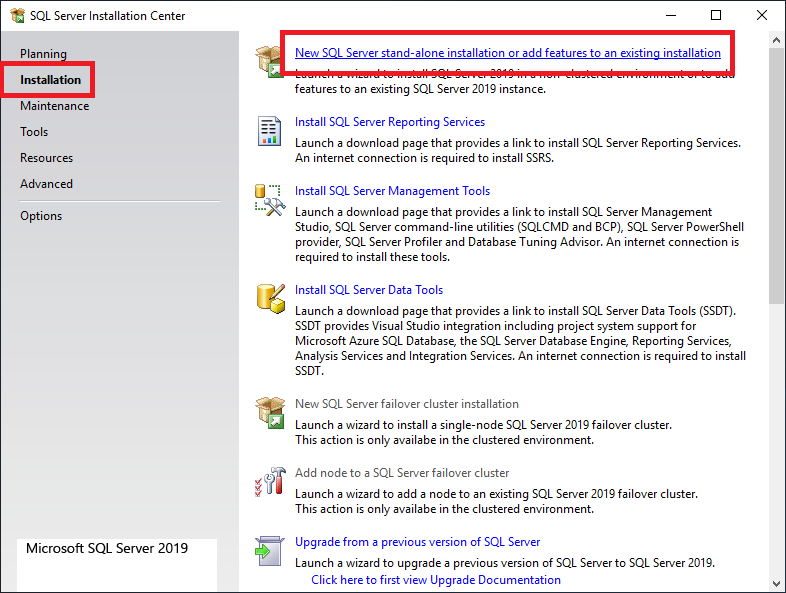Open the Planning section
This screenshot has height=593, width=786.
pos(43,54)
